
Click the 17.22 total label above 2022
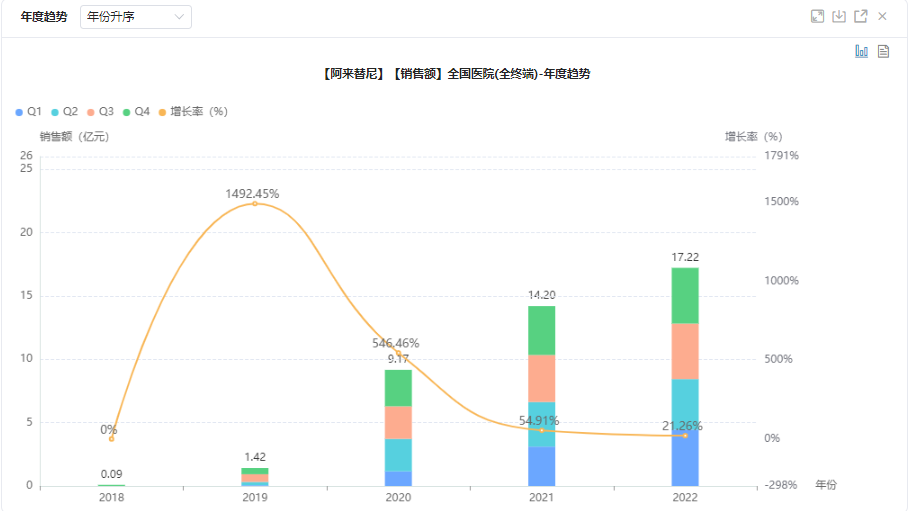[x=685, y=257]
